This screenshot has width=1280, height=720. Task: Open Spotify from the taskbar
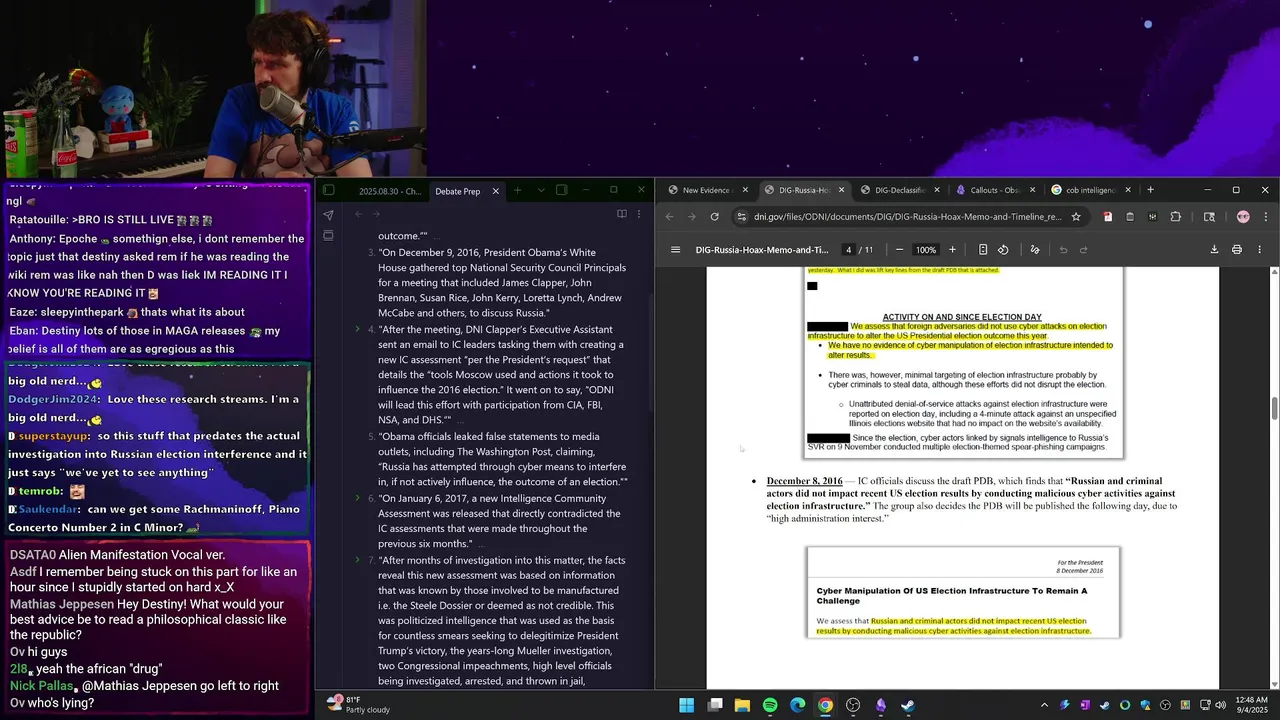770,705
